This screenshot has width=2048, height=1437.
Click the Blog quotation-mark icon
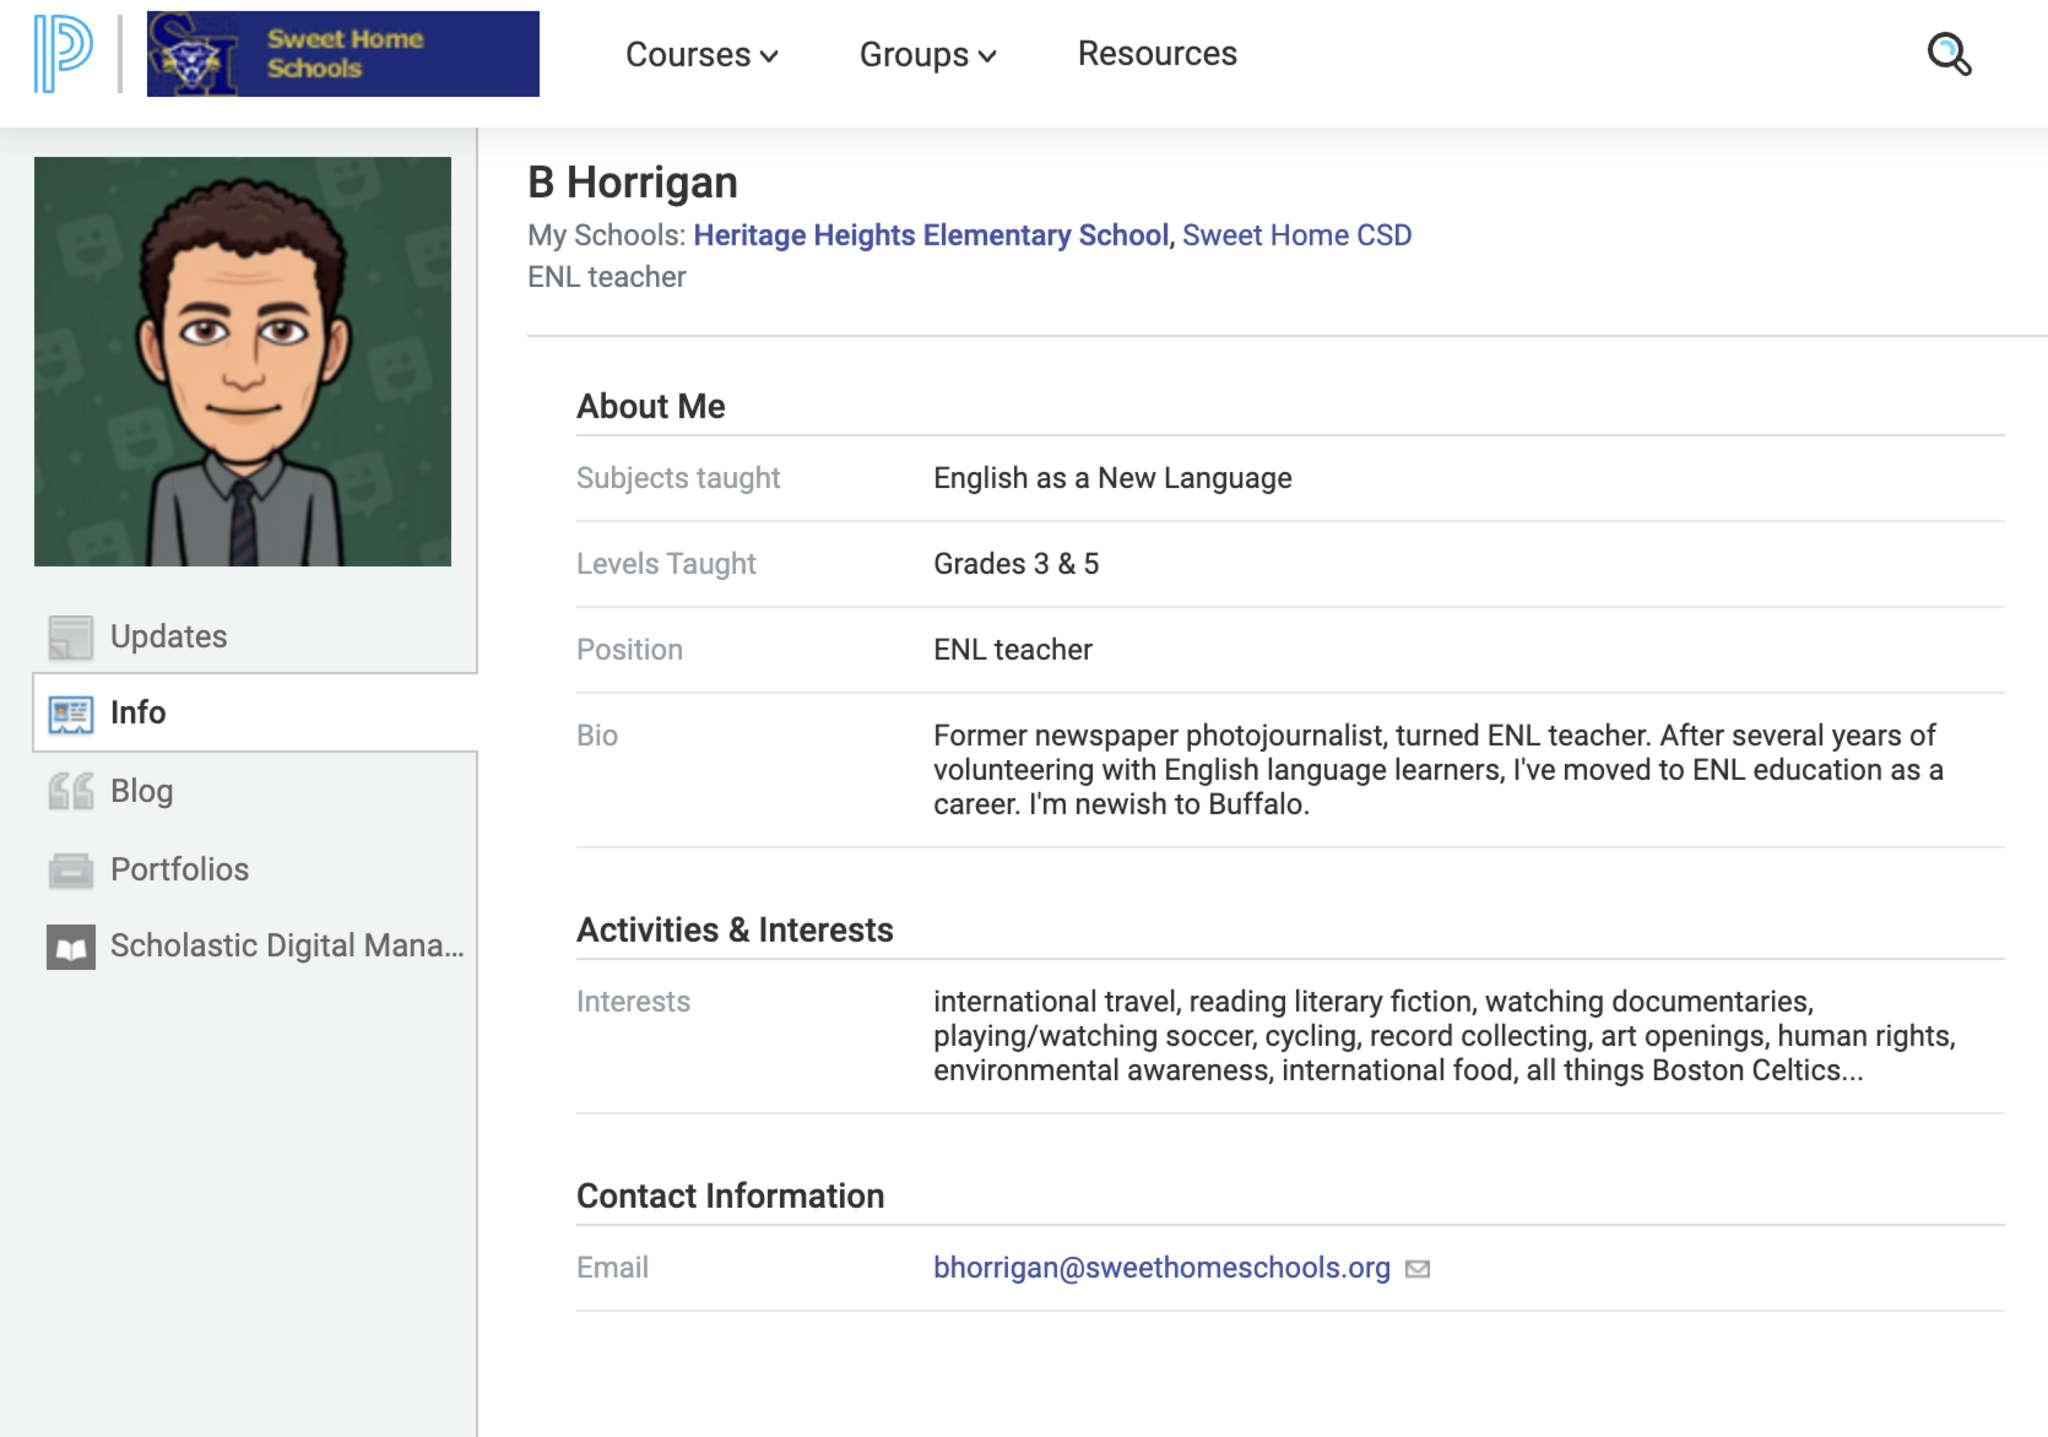(x=70, y=791)
